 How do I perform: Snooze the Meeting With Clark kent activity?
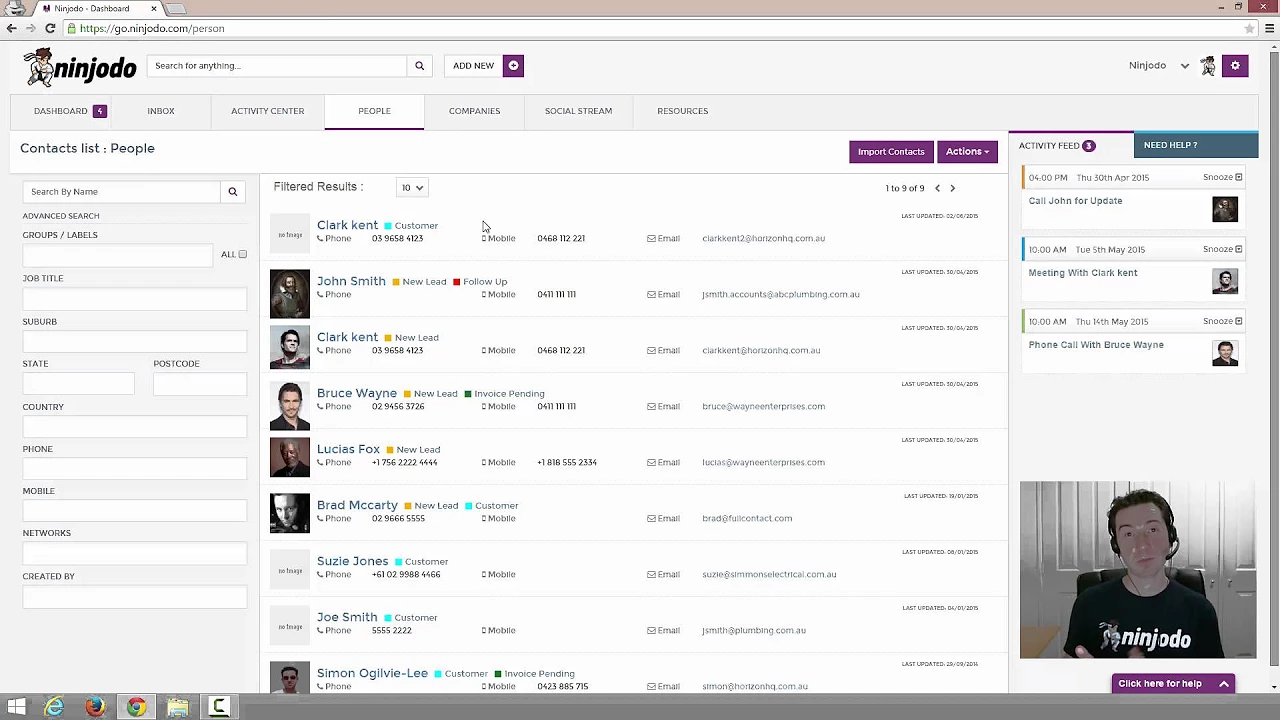(x=1223, y=250)
